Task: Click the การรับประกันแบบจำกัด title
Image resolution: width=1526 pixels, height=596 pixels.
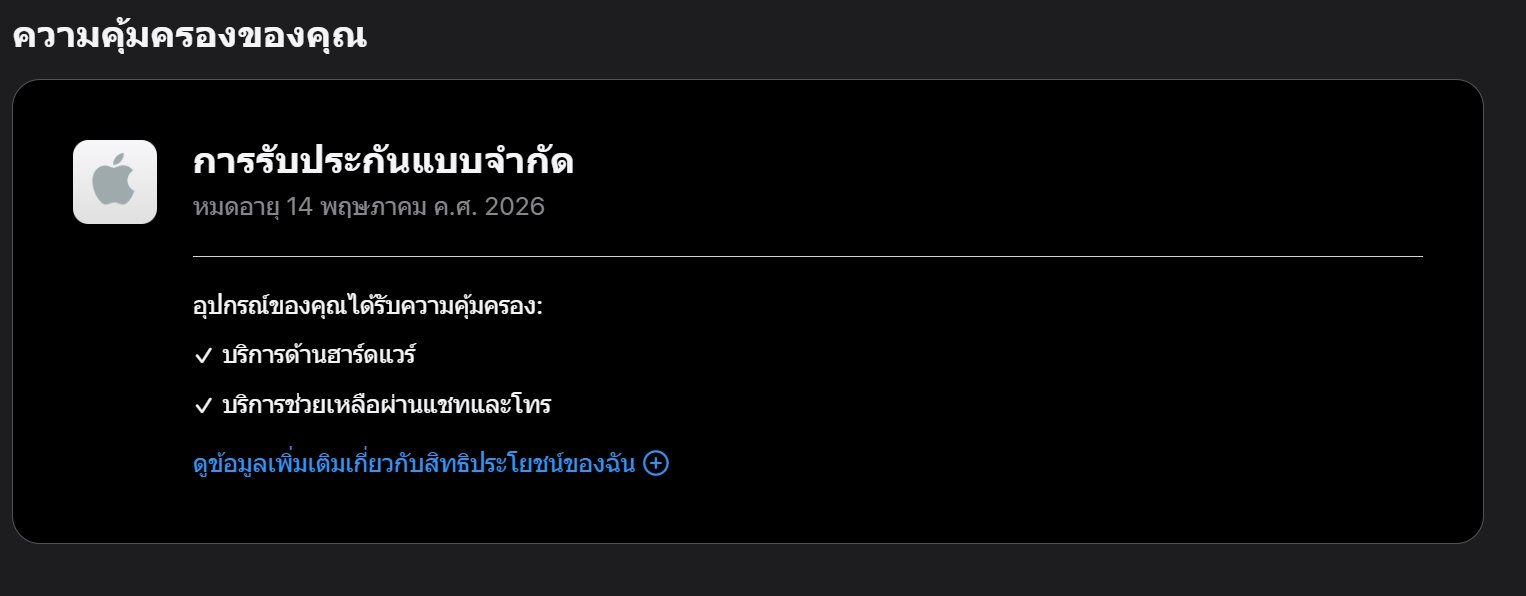Action: pyautogui.click(x=383, y=161)
